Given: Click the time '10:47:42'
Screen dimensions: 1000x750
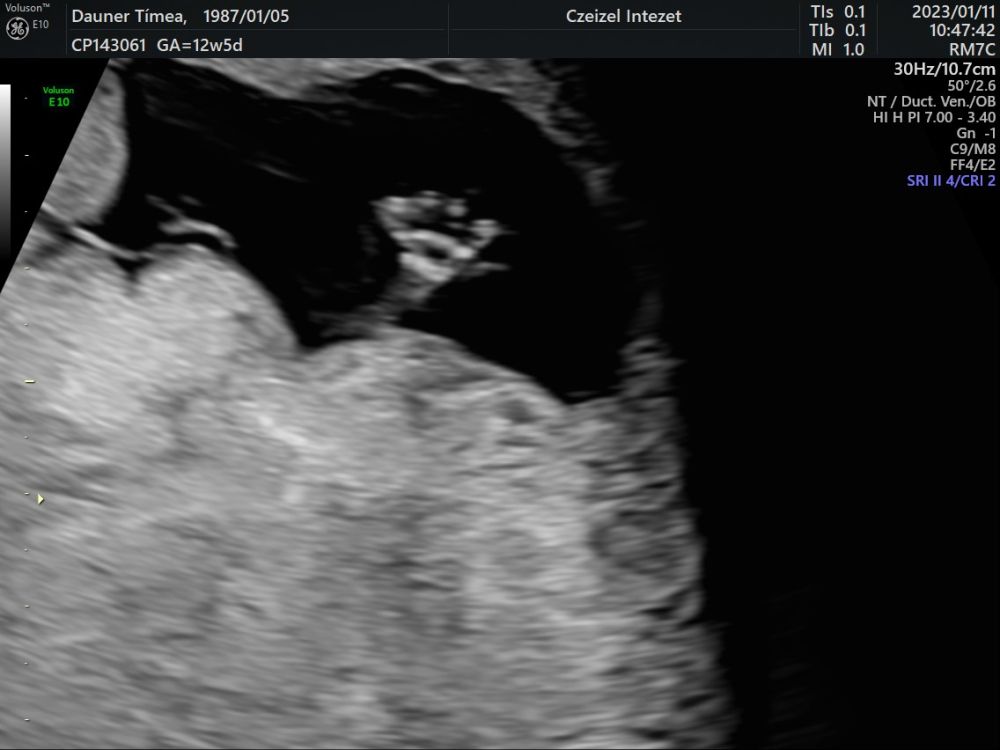Looking at the screenshot, I should 962,30.
